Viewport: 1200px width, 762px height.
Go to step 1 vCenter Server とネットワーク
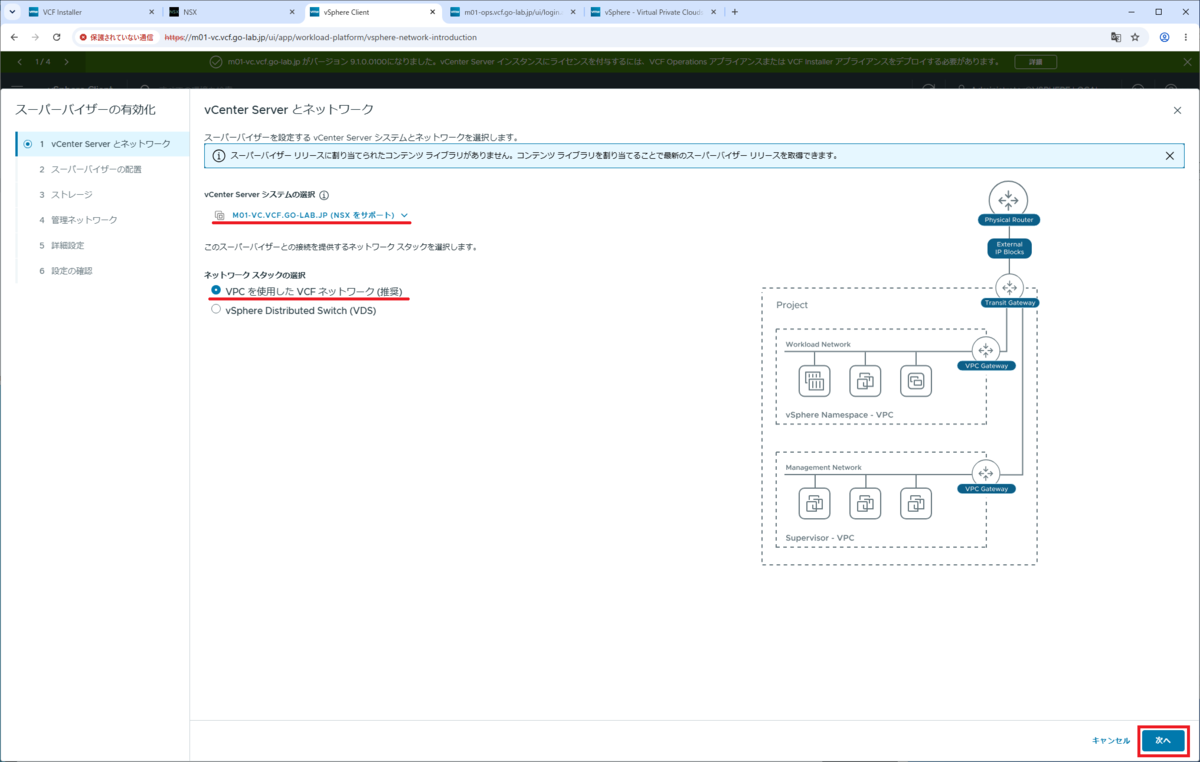(x=102, y=144)
